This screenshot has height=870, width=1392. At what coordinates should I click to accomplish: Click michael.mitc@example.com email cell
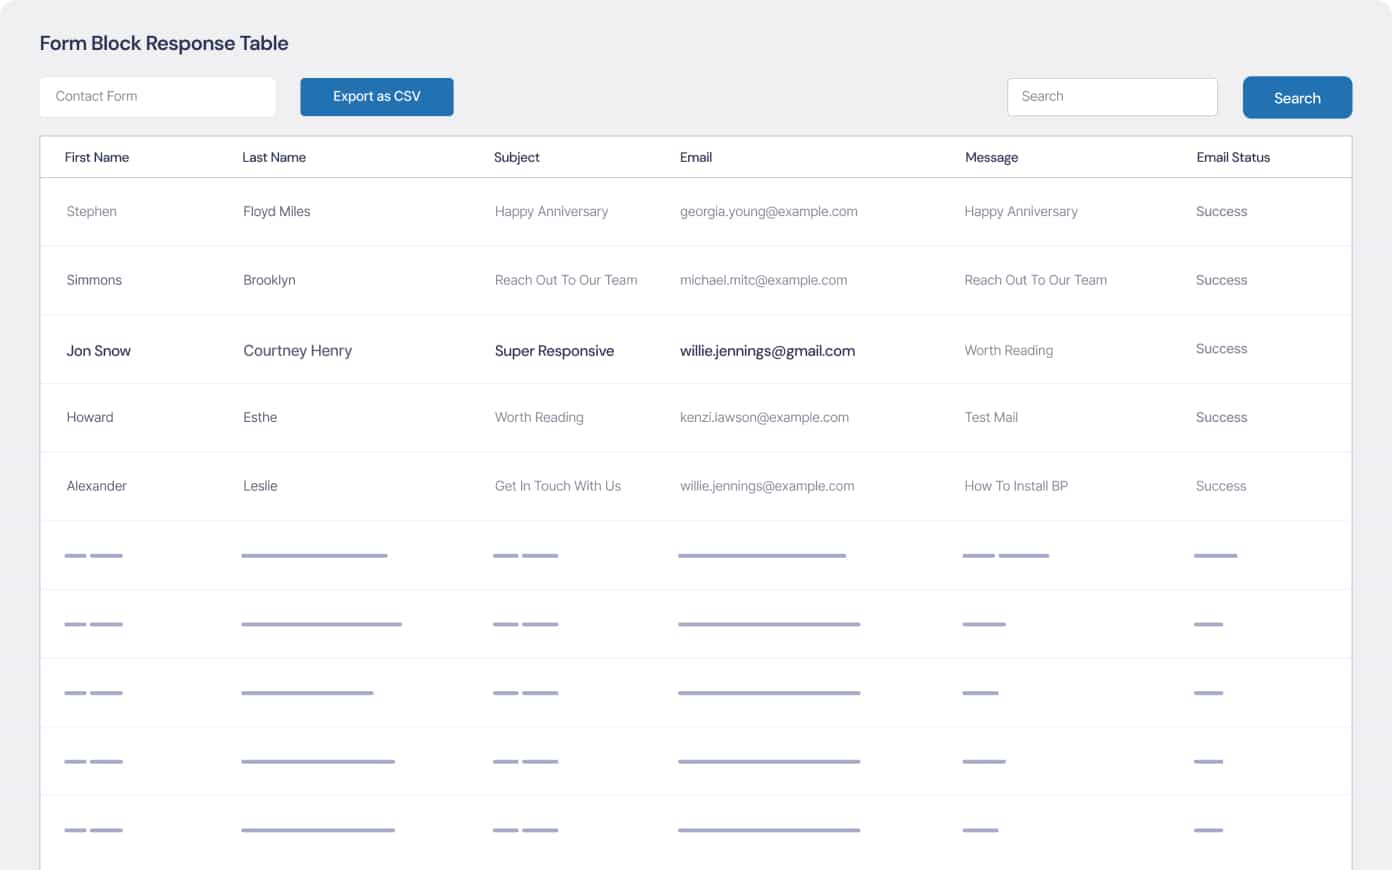pyautogui.click(x=764, y=280)
